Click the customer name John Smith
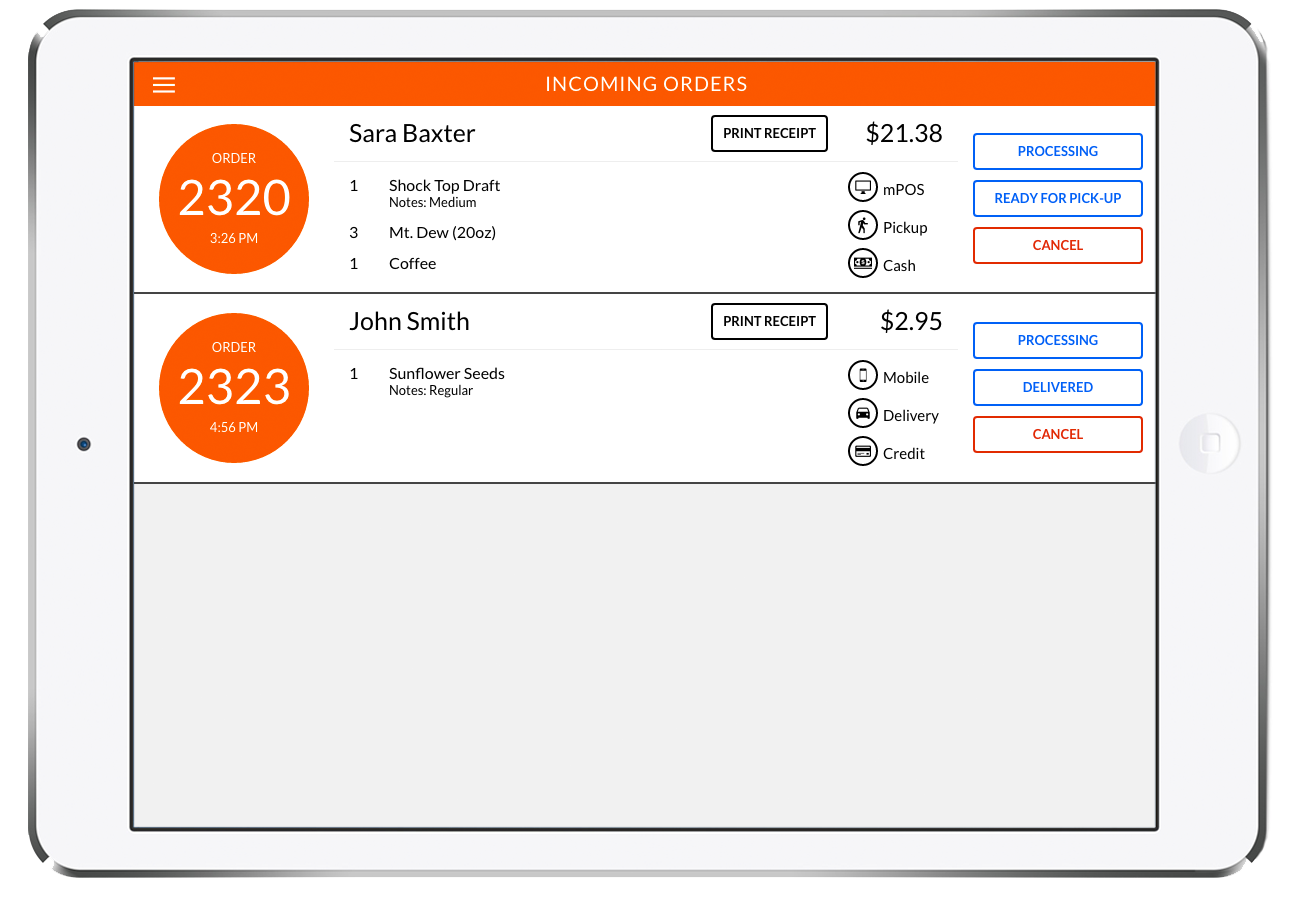This screenshot has height=900, width=1300. [x=409, y=322]
